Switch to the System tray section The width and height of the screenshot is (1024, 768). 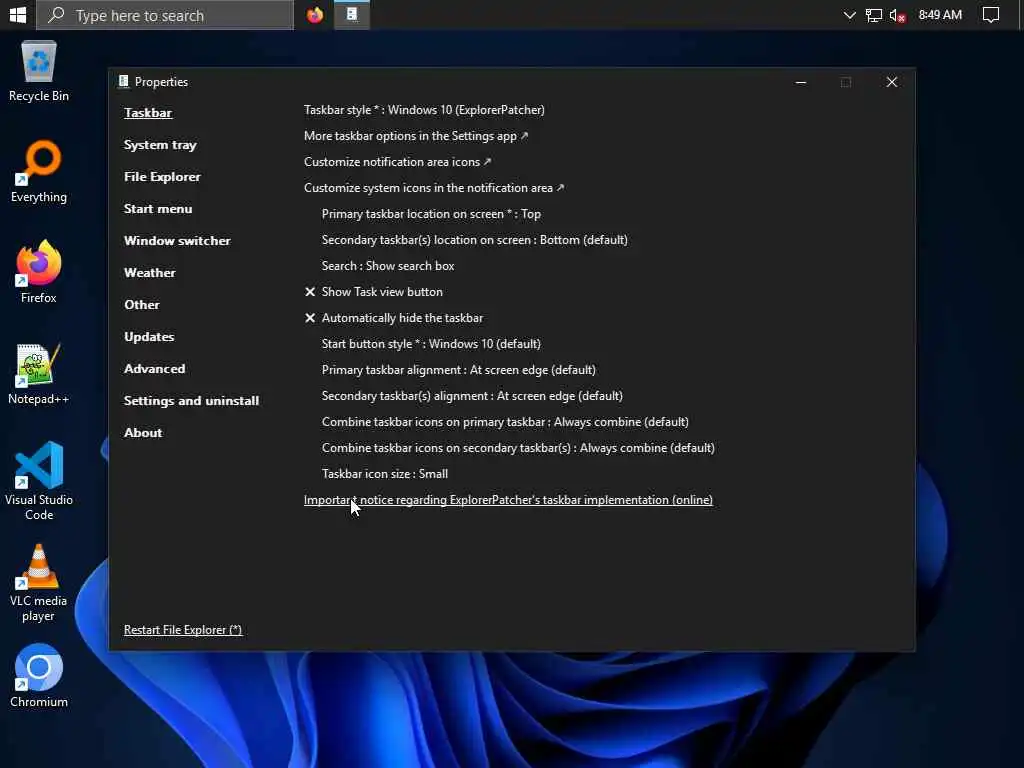click(160, 144)
